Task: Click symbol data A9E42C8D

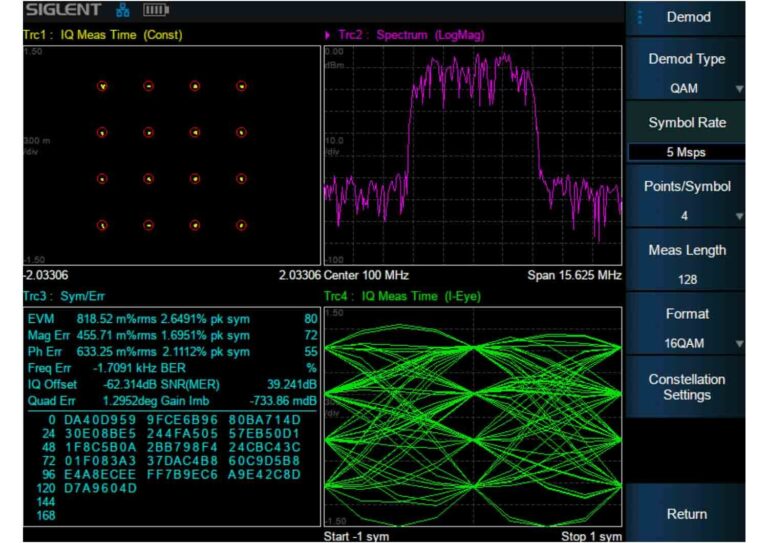Action: point(264,474)
